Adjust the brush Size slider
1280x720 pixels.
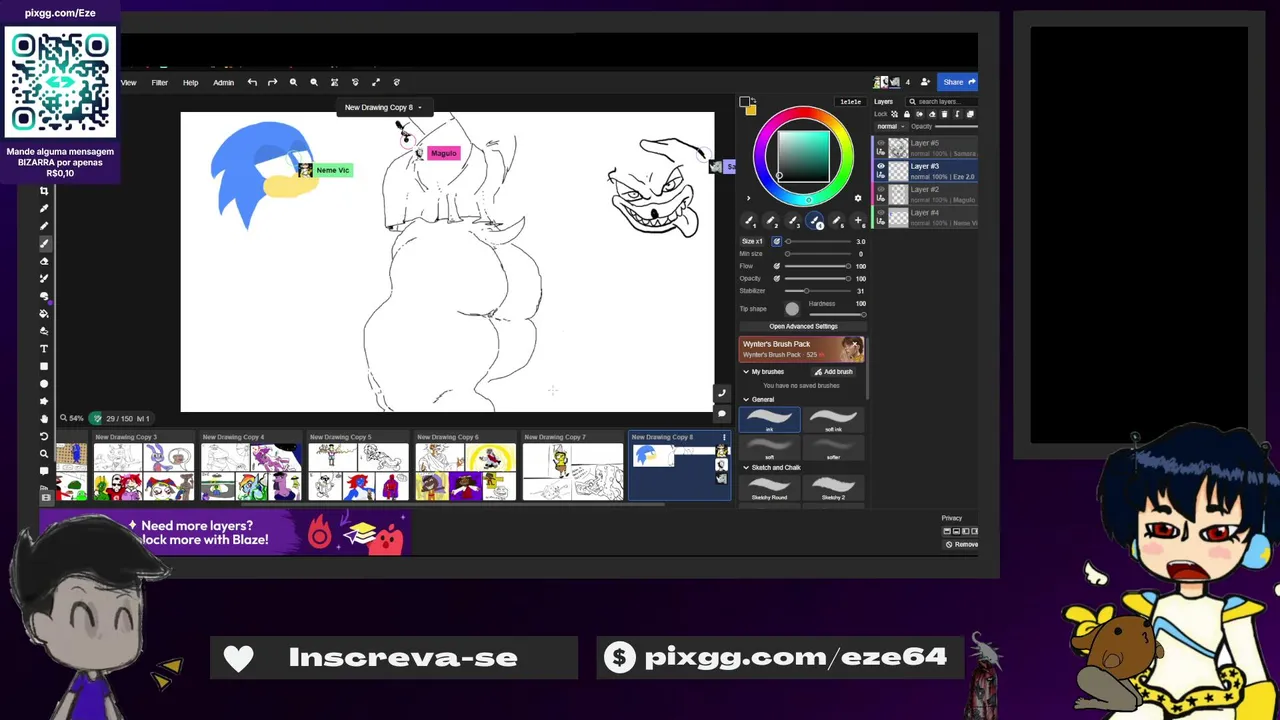pyautogui.click(x=819, y=241)
